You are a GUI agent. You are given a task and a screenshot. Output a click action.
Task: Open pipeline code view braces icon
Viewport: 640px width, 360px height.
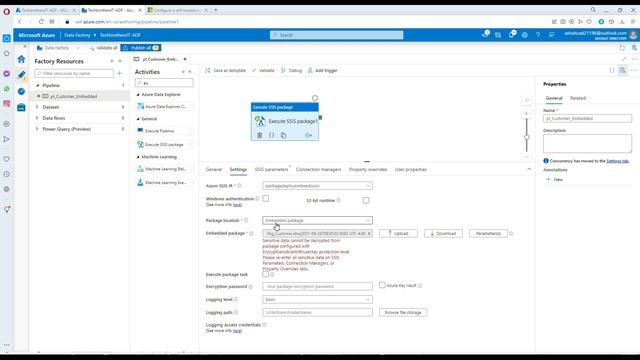[x=612, y=70]
